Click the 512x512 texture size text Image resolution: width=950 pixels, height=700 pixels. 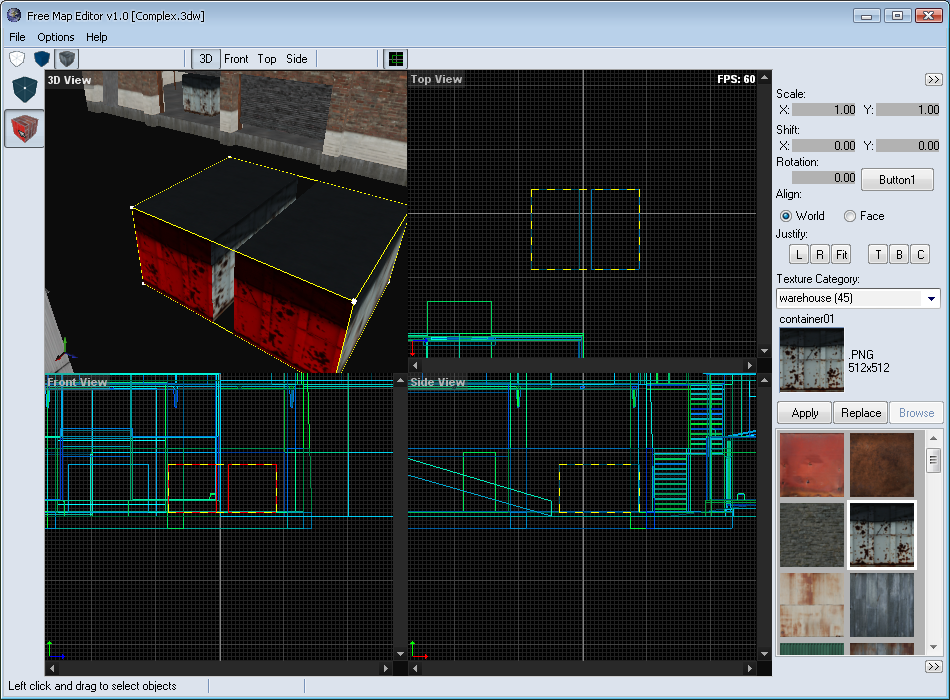869,368
